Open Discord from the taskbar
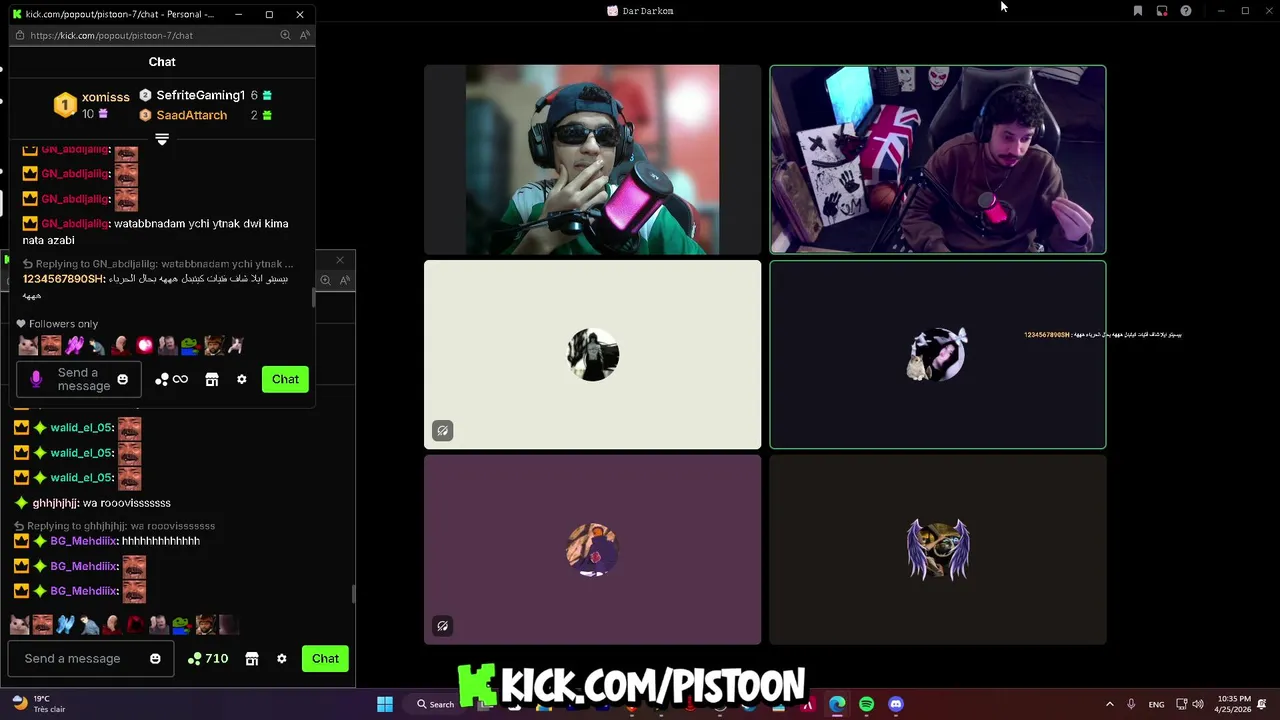1280x720 pixels. (x=896, y=704)
